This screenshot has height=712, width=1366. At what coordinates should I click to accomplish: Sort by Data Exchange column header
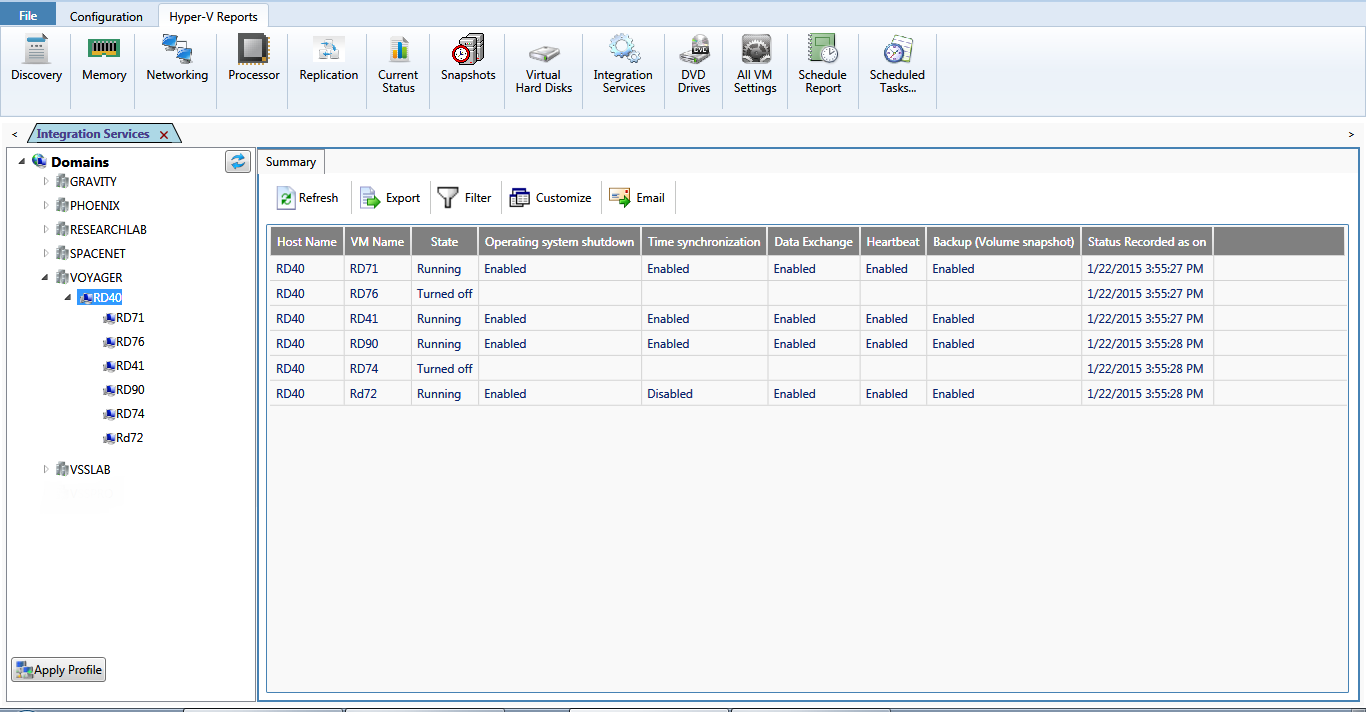(x=813, y=241)
